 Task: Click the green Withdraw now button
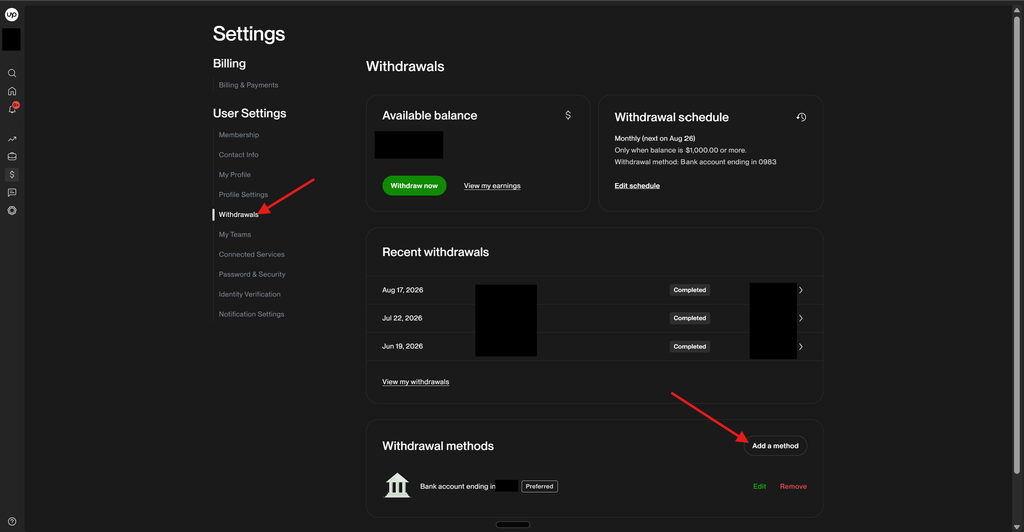(414, 185)
